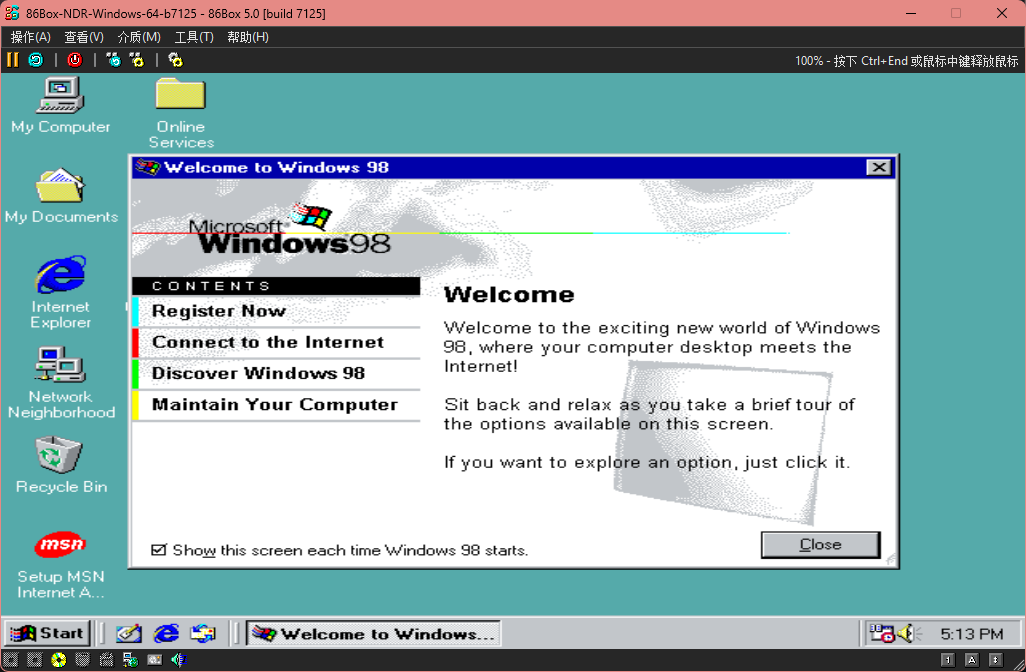
Task: Click the first floppy drive status icon
Action: tap(11, 660)
